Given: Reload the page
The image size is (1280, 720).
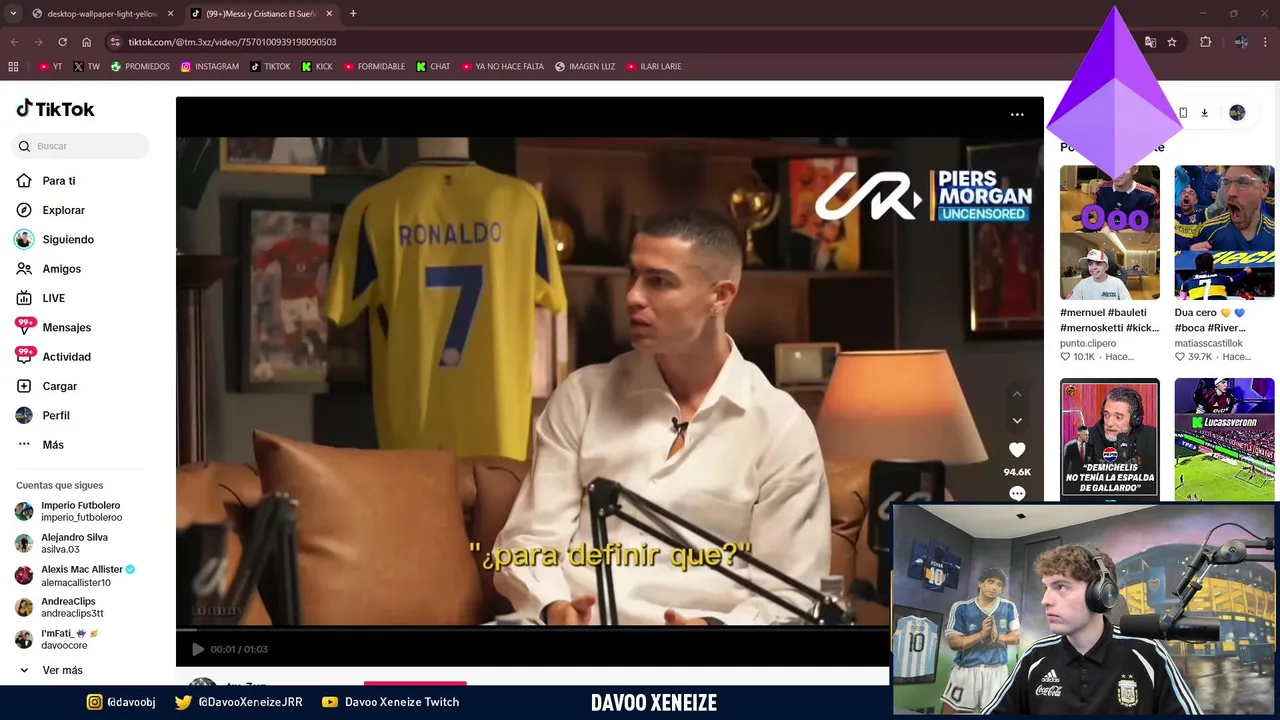Looking at the screenshot, I should [62, 42].
